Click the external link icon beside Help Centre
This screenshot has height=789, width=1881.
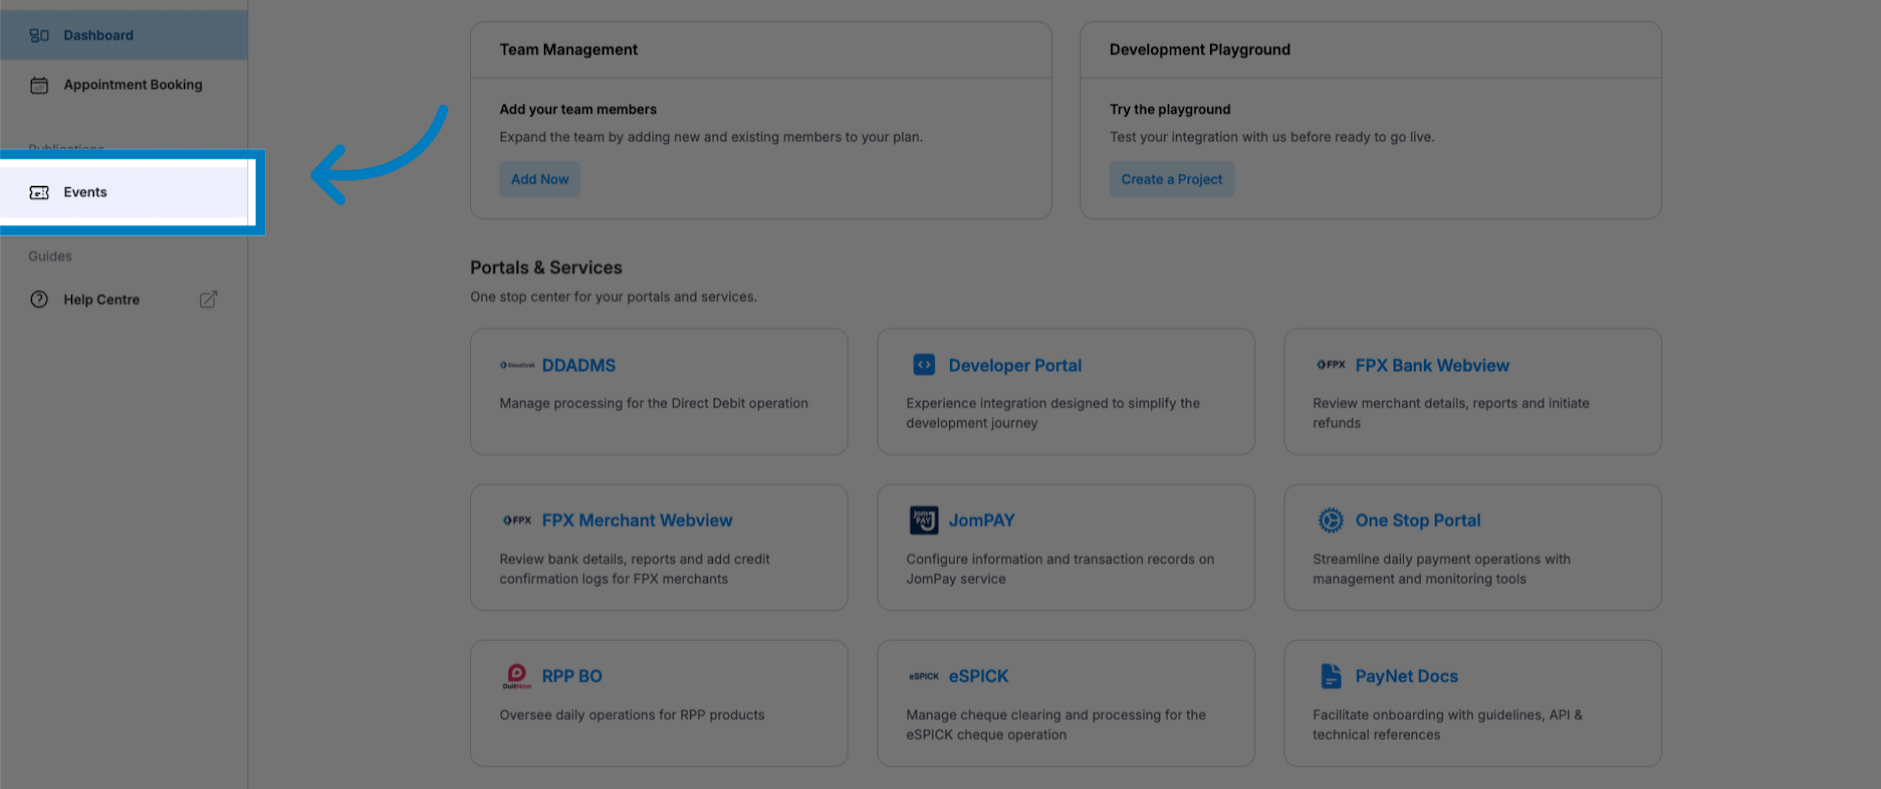tap(208, 299)
